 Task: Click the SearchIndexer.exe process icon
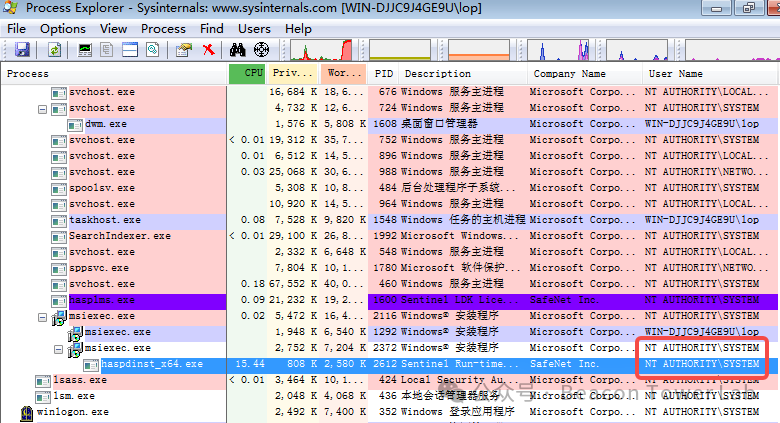(x=59, y=236)
